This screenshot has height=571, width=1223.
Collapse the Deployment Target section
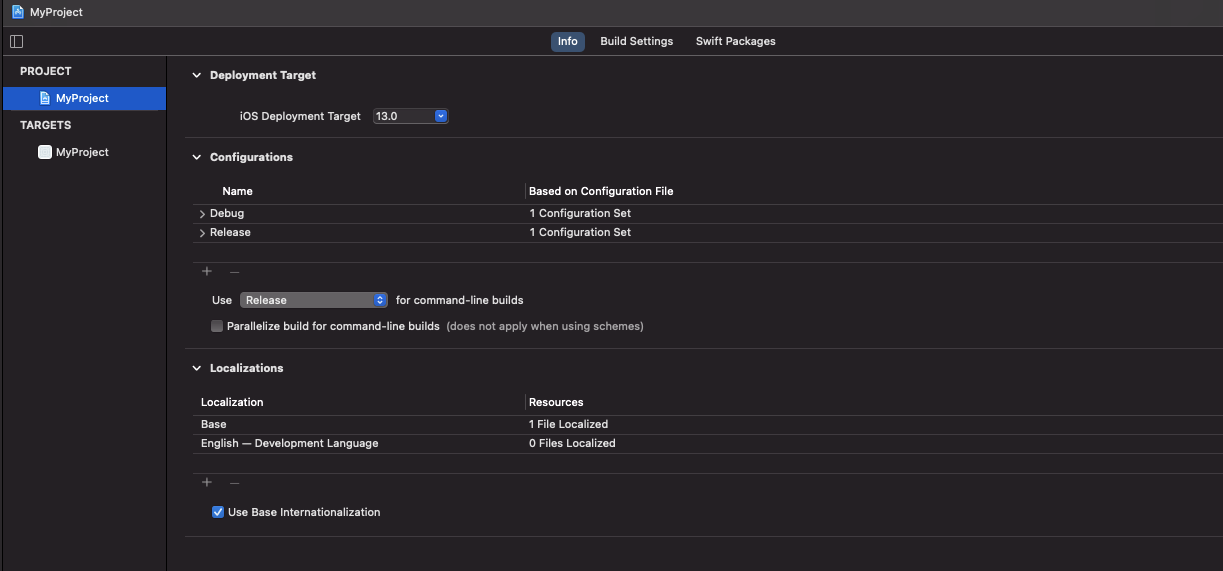[197, 75]
